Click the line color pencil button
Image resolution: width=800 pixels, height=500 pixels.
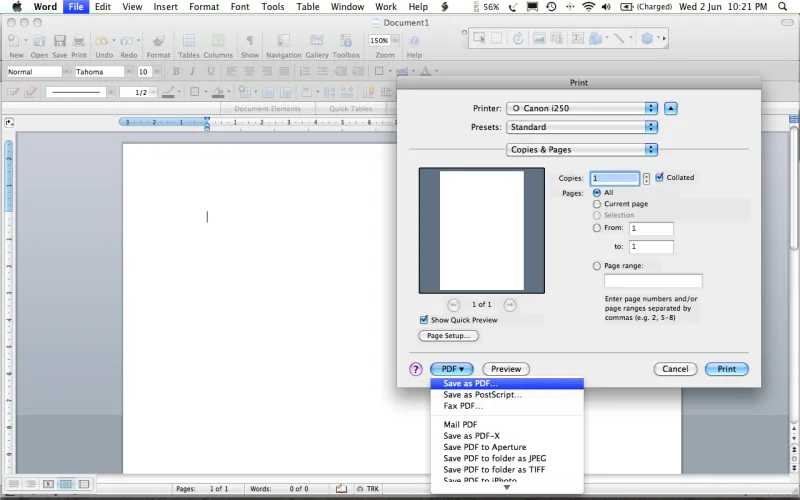(168, 92)
